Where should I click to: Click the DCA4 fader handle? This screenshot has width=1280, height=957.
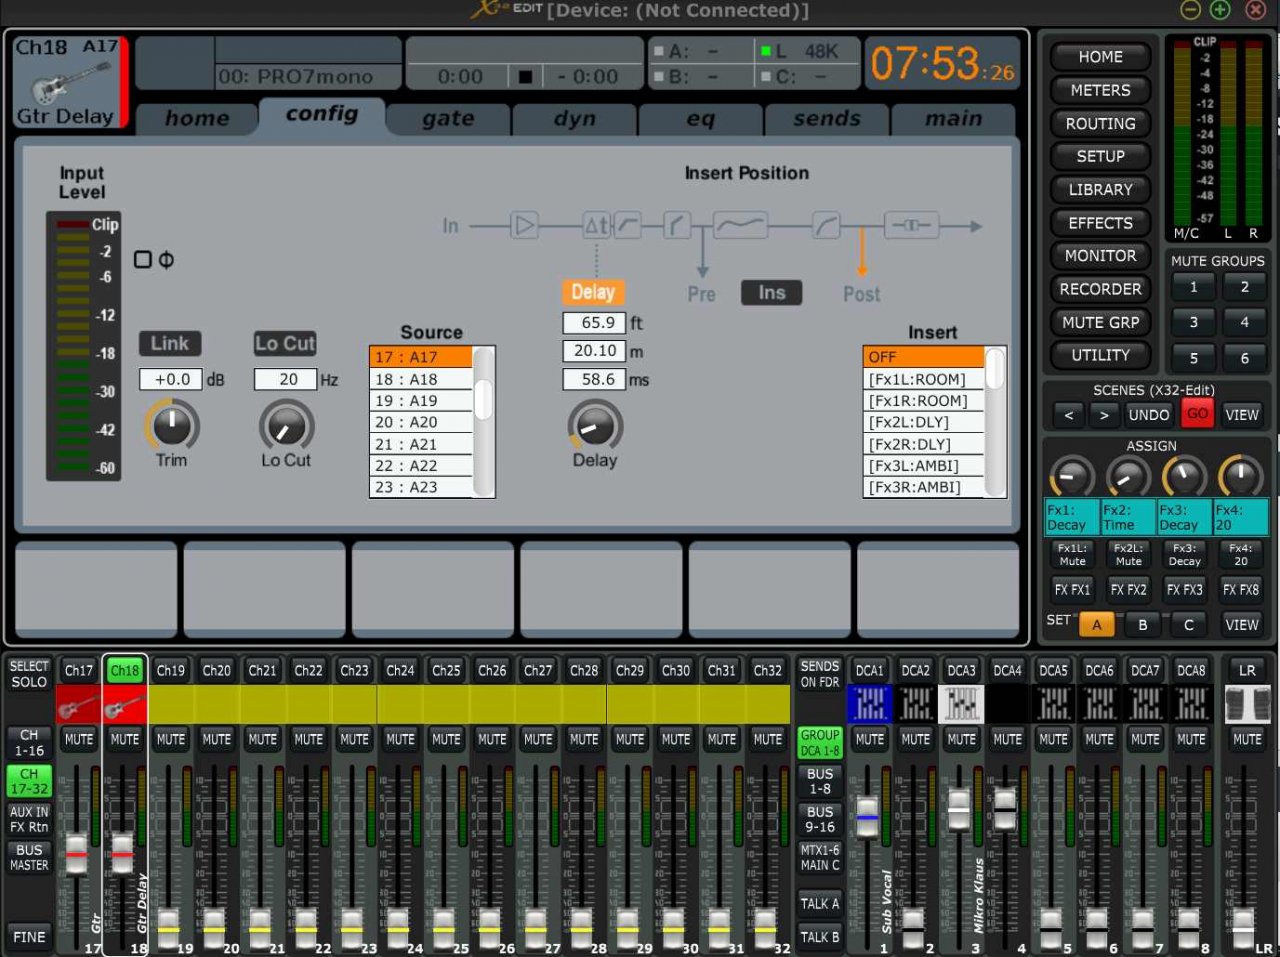coord(1005,808)
